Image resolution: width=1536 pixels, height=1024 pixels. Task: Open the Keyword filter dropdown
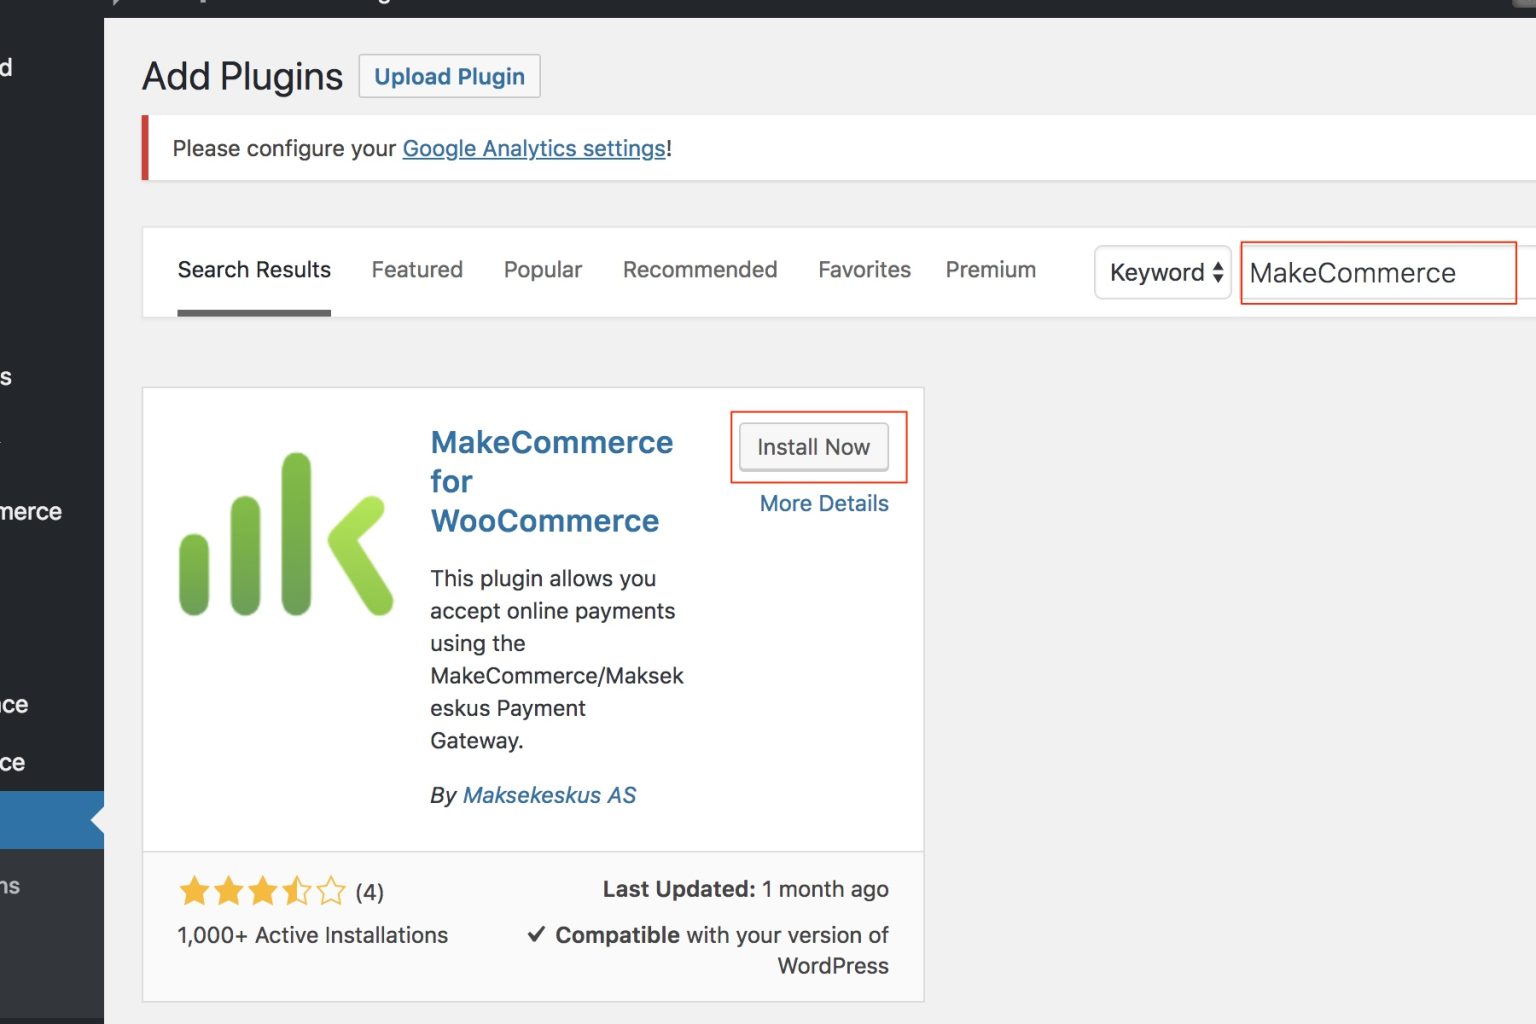tap(1162, 272)
